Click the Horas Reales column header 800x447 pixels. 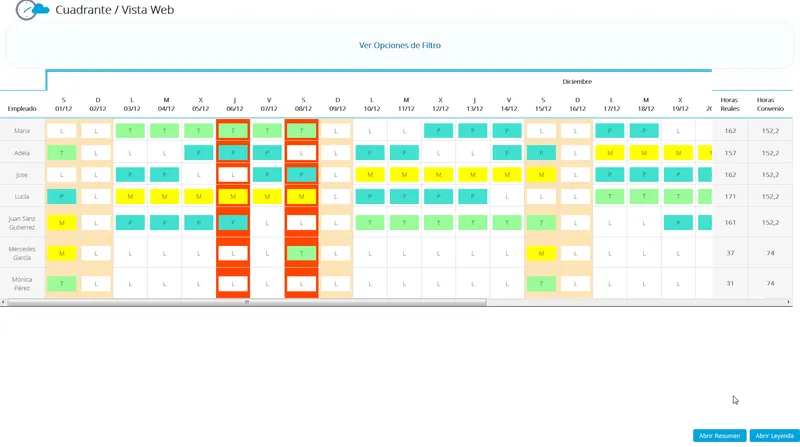point(730,104)
